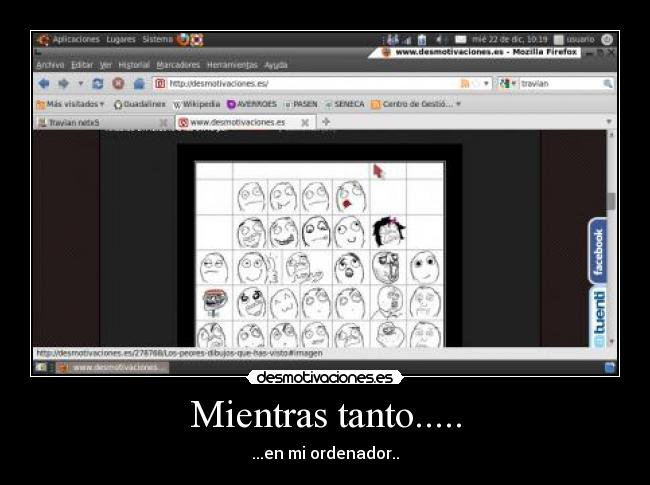Open the Archivo menu
The image size is (650, 485).
50,65
